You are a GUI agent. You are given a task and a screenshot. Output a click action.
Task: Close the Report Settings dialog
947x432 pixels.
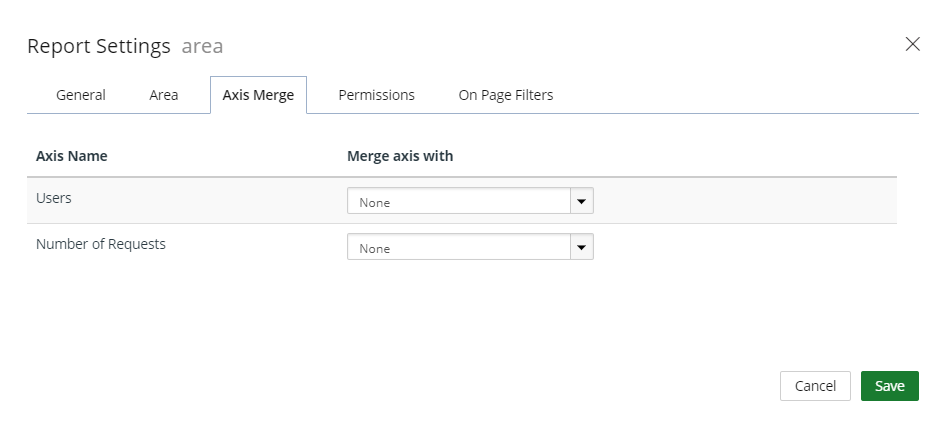[x=912, y=44]
